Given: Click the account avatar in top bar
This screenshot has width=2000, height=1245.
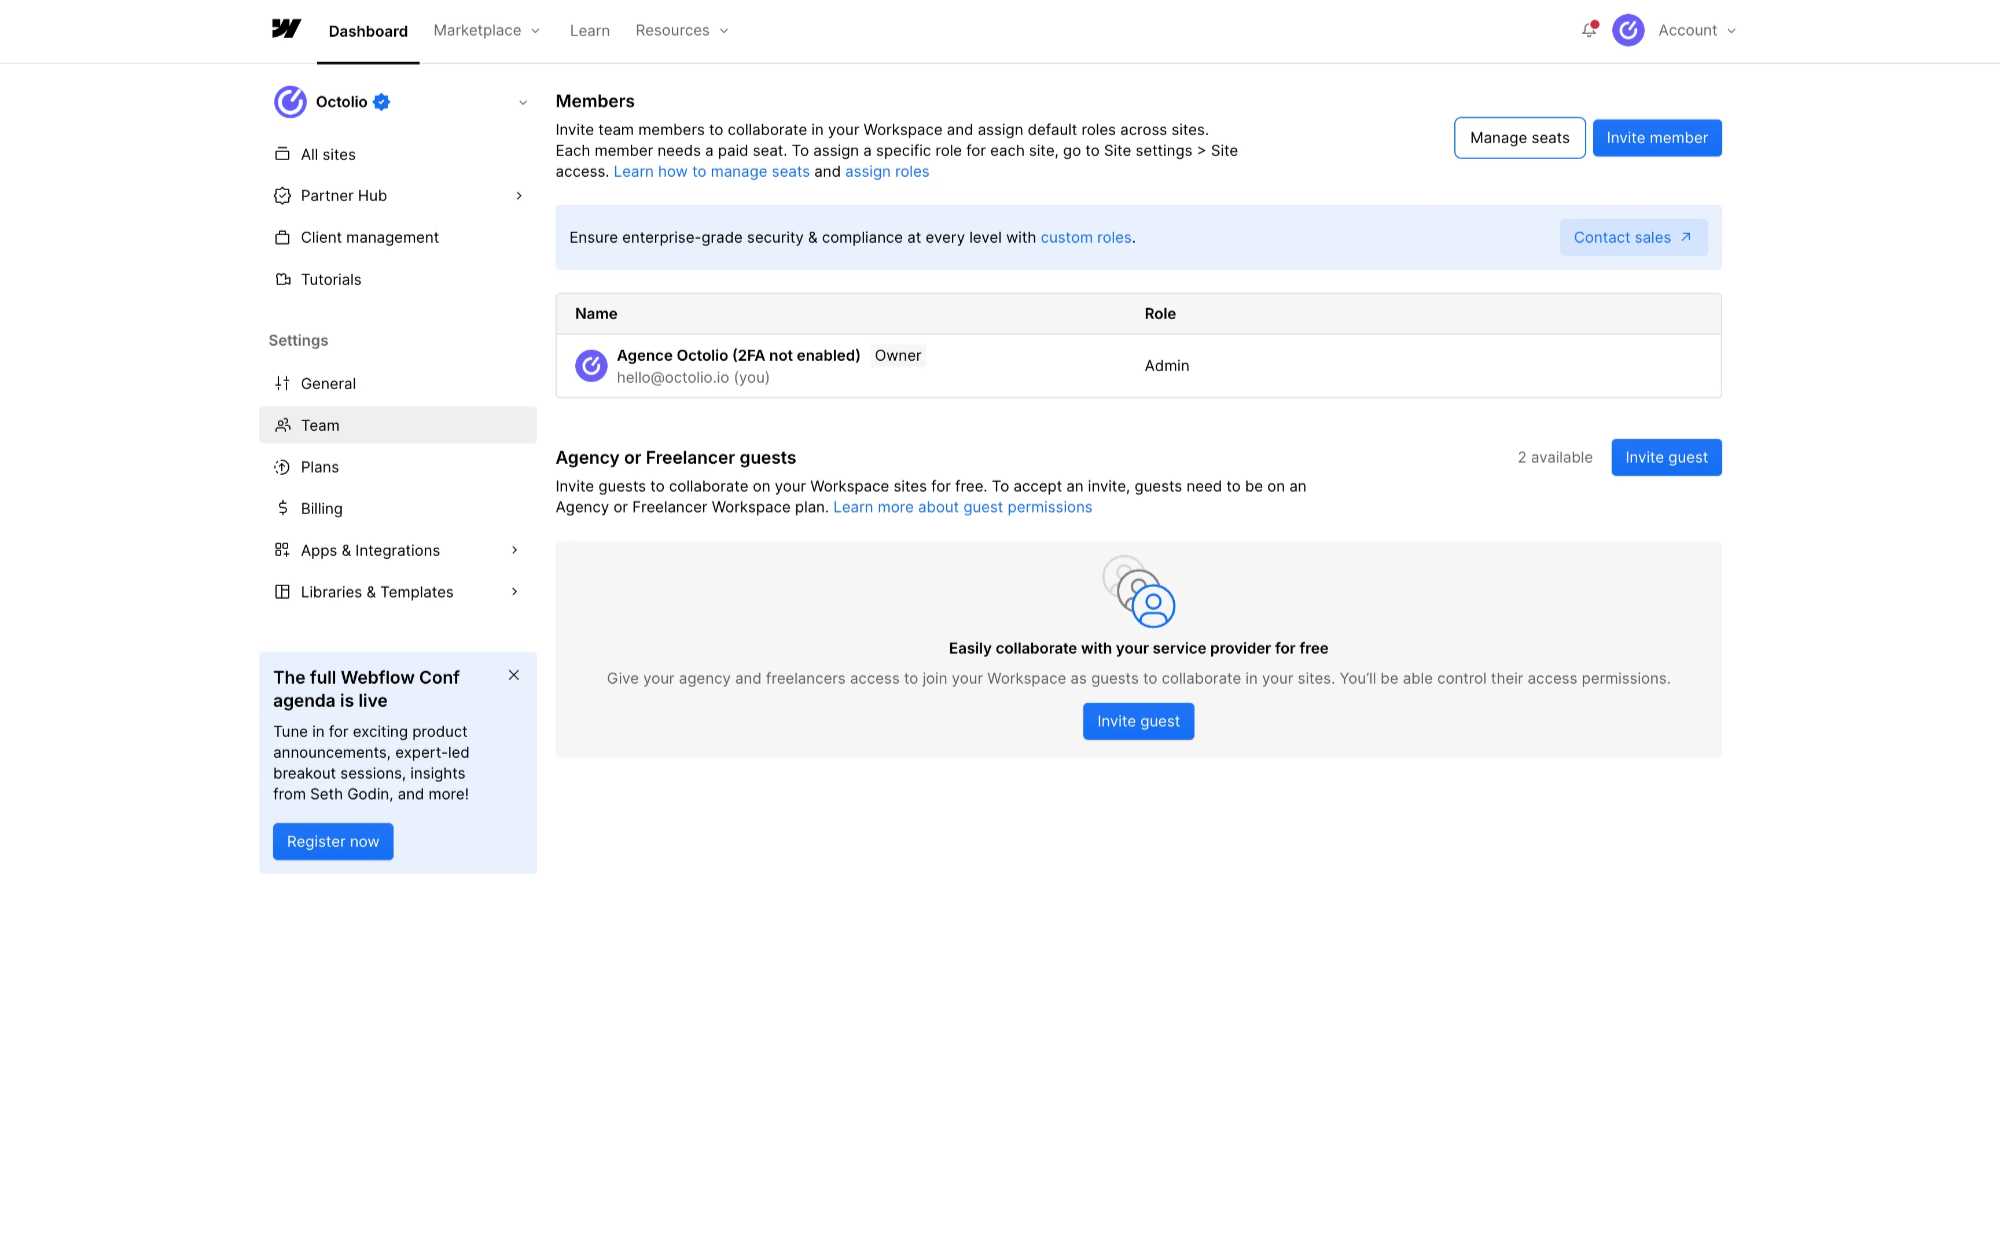Looking at the screenshot, I should 1628,30.
